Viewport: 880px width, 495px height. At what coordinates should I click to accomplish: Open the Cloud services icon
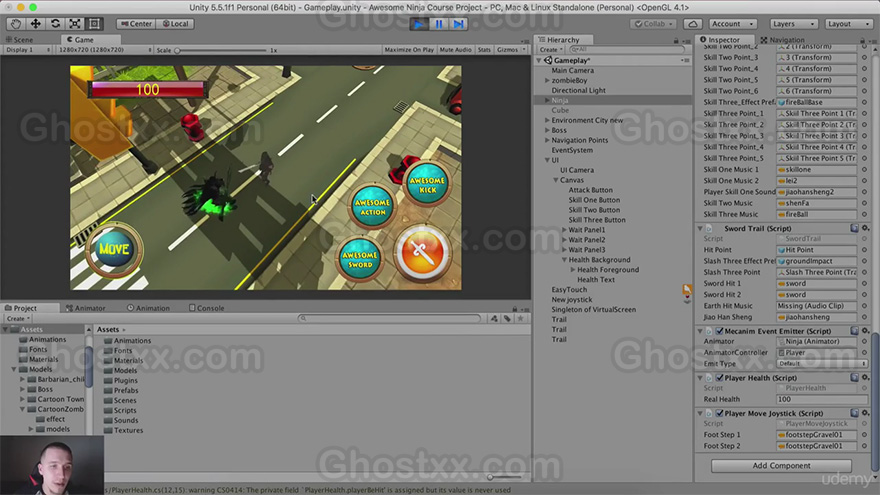(x=693, y=24)
